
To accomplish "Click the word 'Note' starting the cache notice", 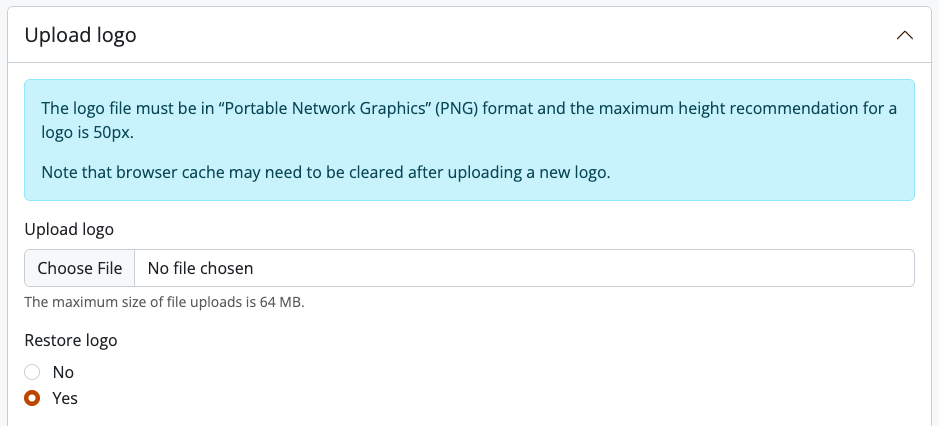I will click(59, 172).
